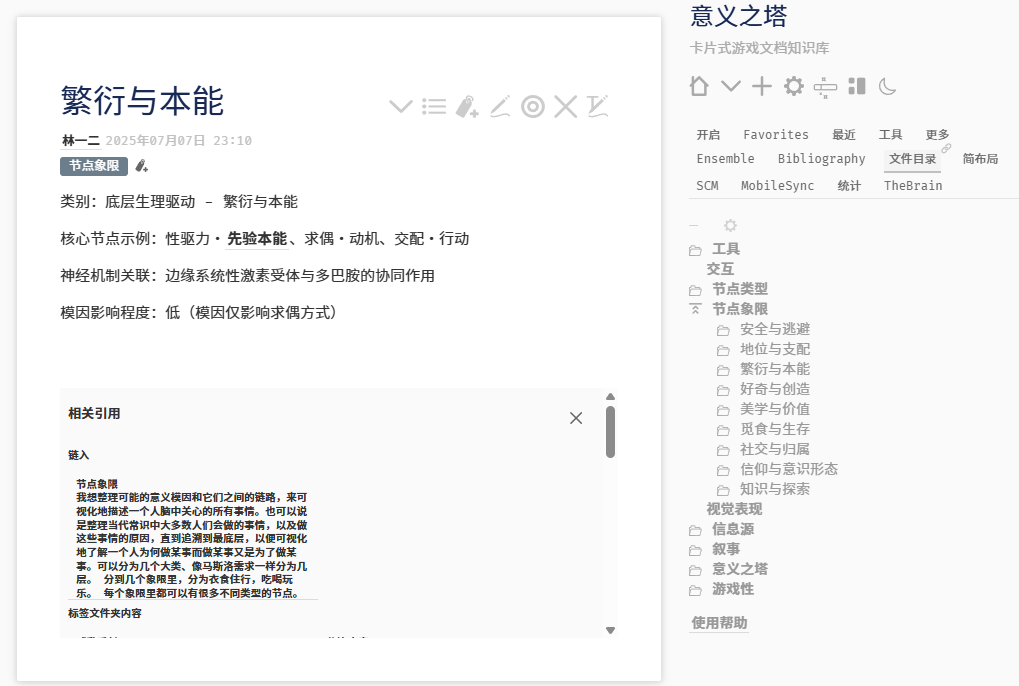
Task: Open the 游戏性 folder label in tree
Action: pyautogui.click(x=733, y=589)
